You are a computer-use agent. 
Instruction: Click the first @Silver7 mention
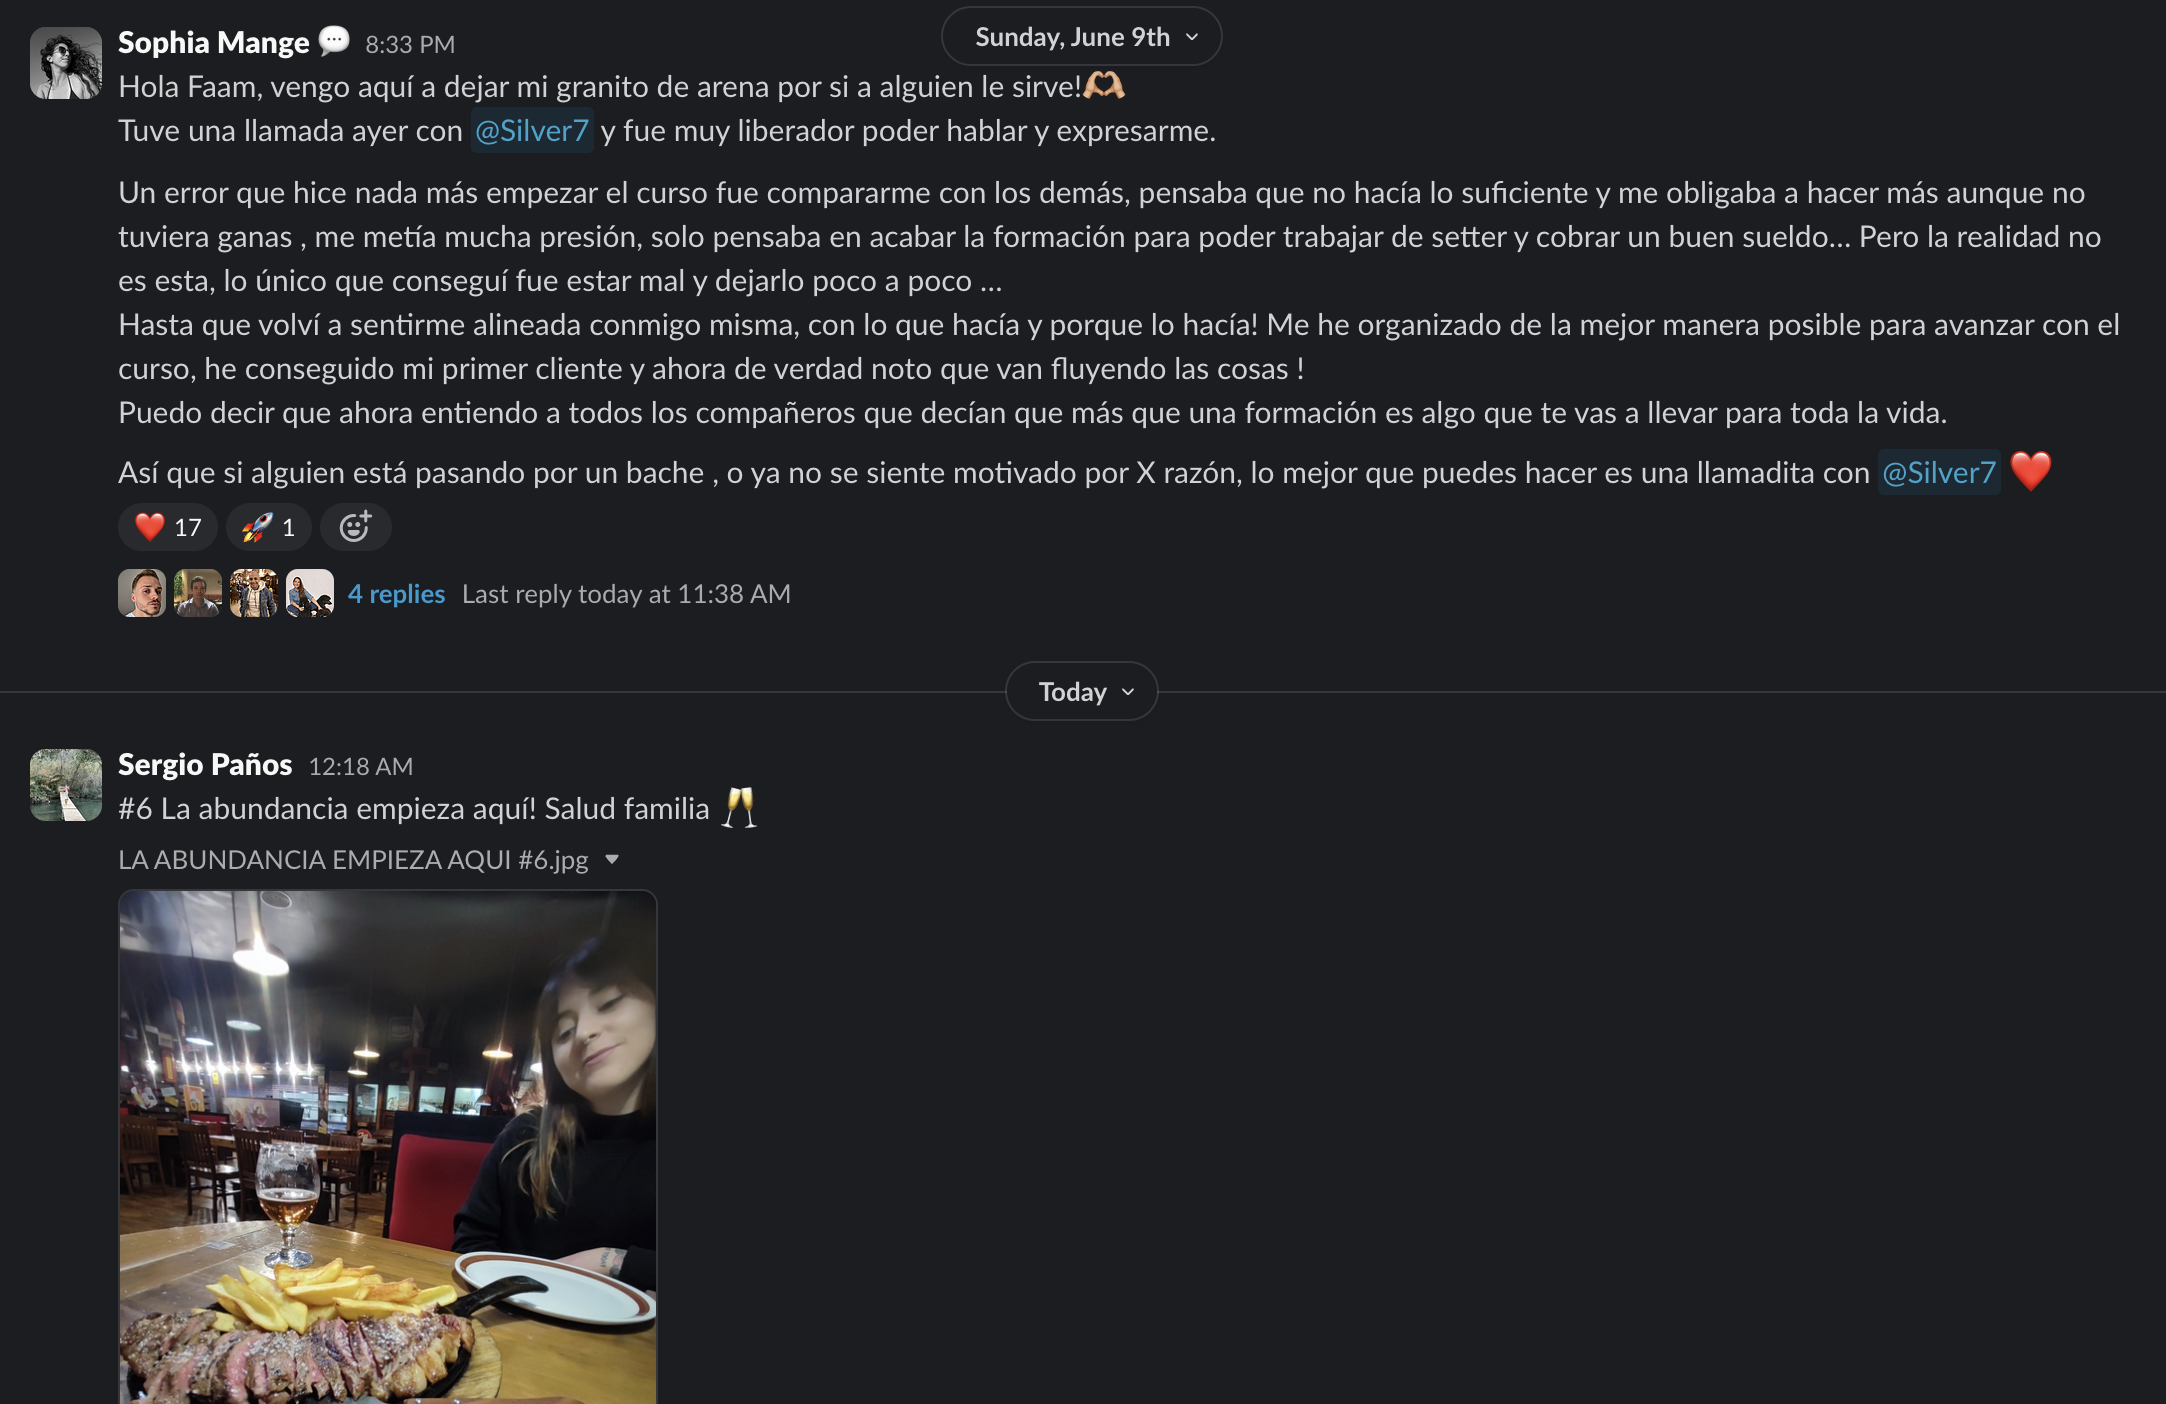coord(532,131)
